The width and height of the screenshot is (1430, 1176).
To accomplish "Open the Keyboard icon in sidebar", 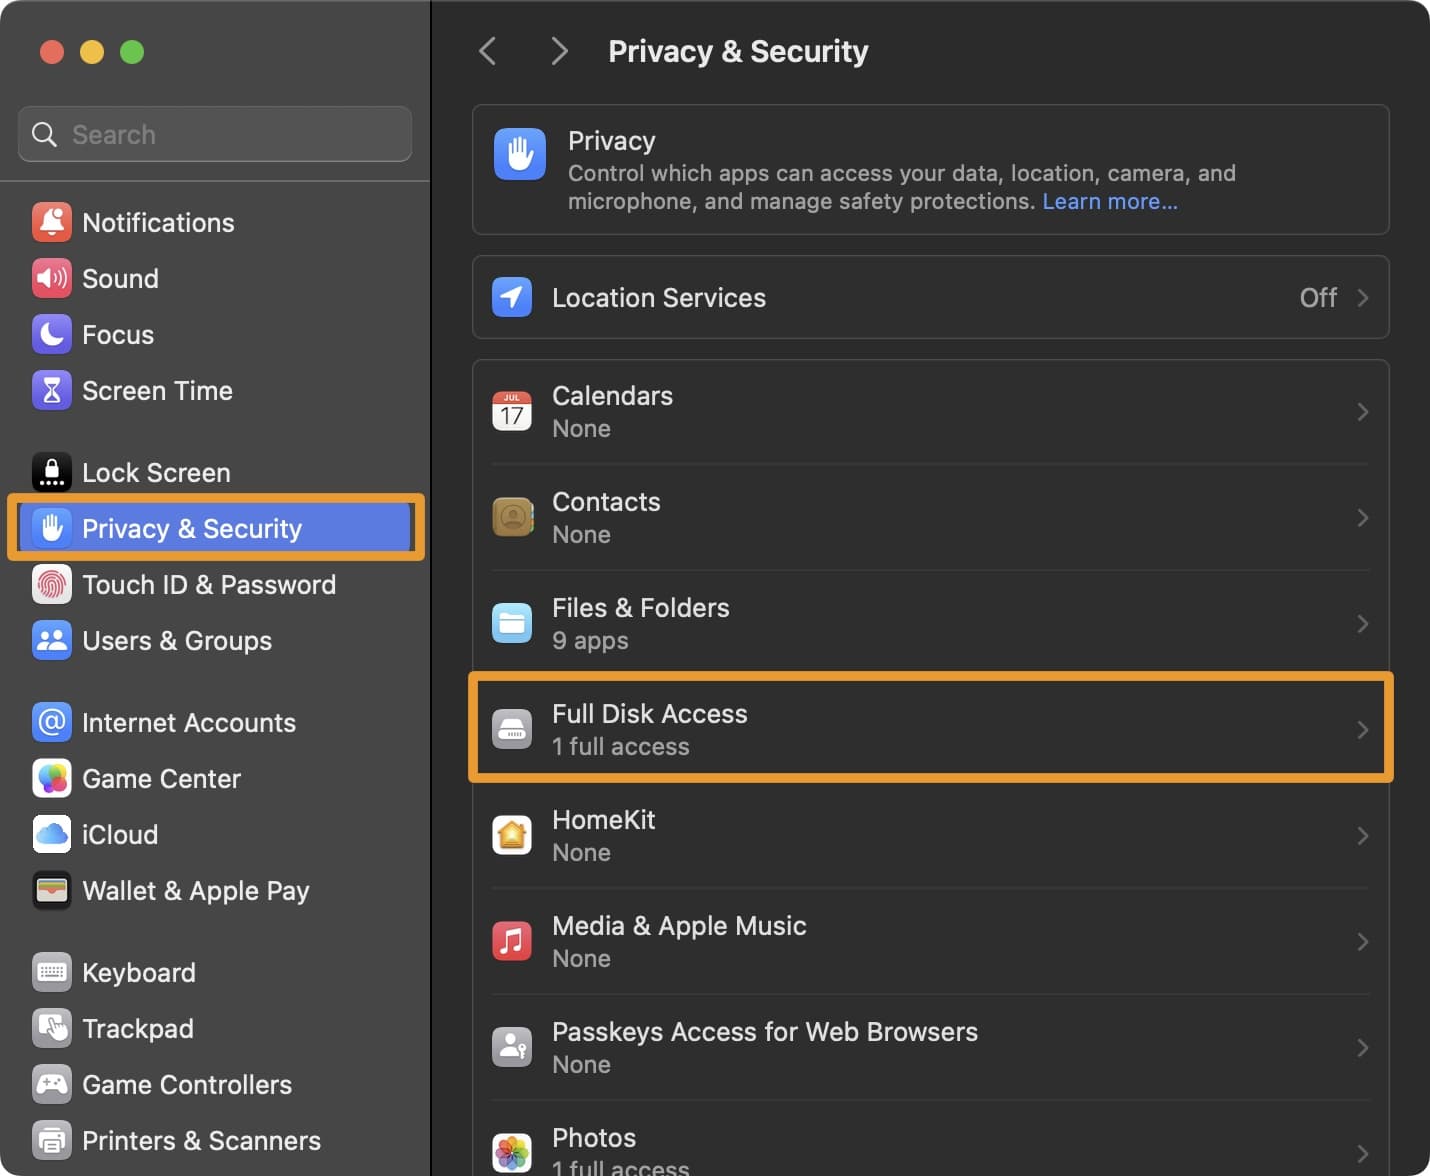I will (52, 972).
